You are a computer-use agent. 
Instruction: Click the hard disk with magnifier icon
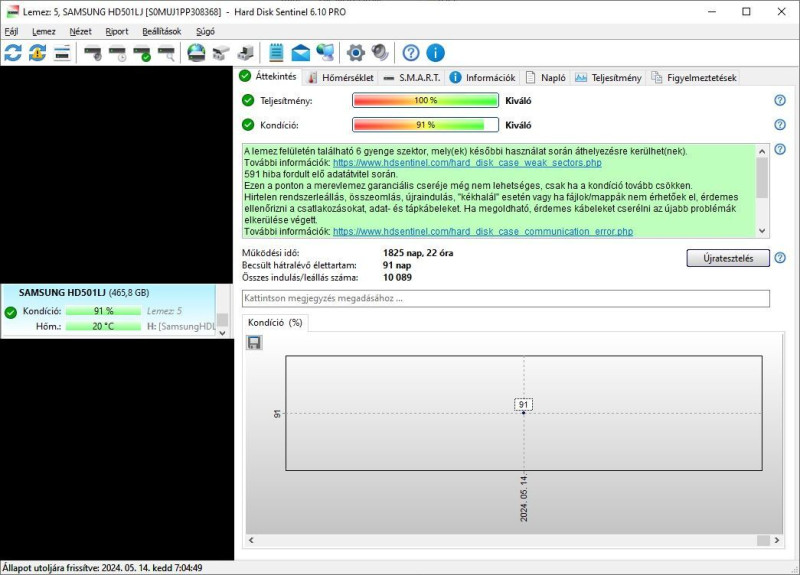[x=166, y=53]
